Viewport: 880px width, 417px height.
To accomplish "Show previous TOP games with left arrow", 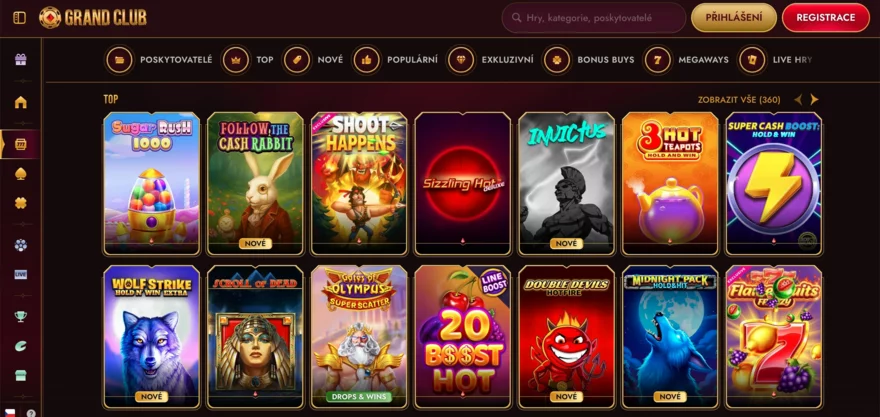I will click(798, 100).
